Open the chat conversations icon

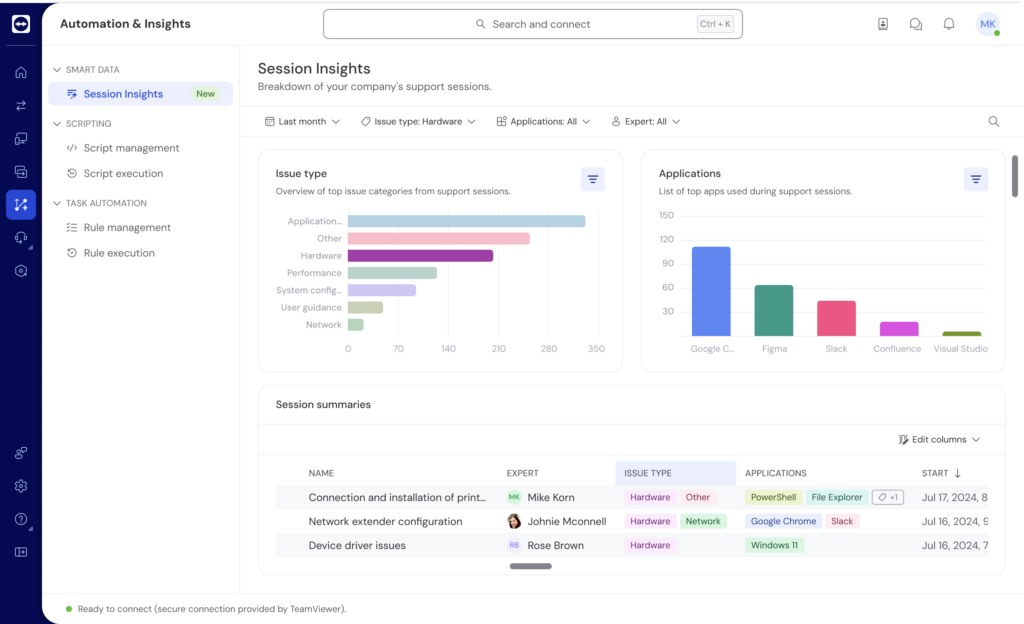[x=915, y=23]
